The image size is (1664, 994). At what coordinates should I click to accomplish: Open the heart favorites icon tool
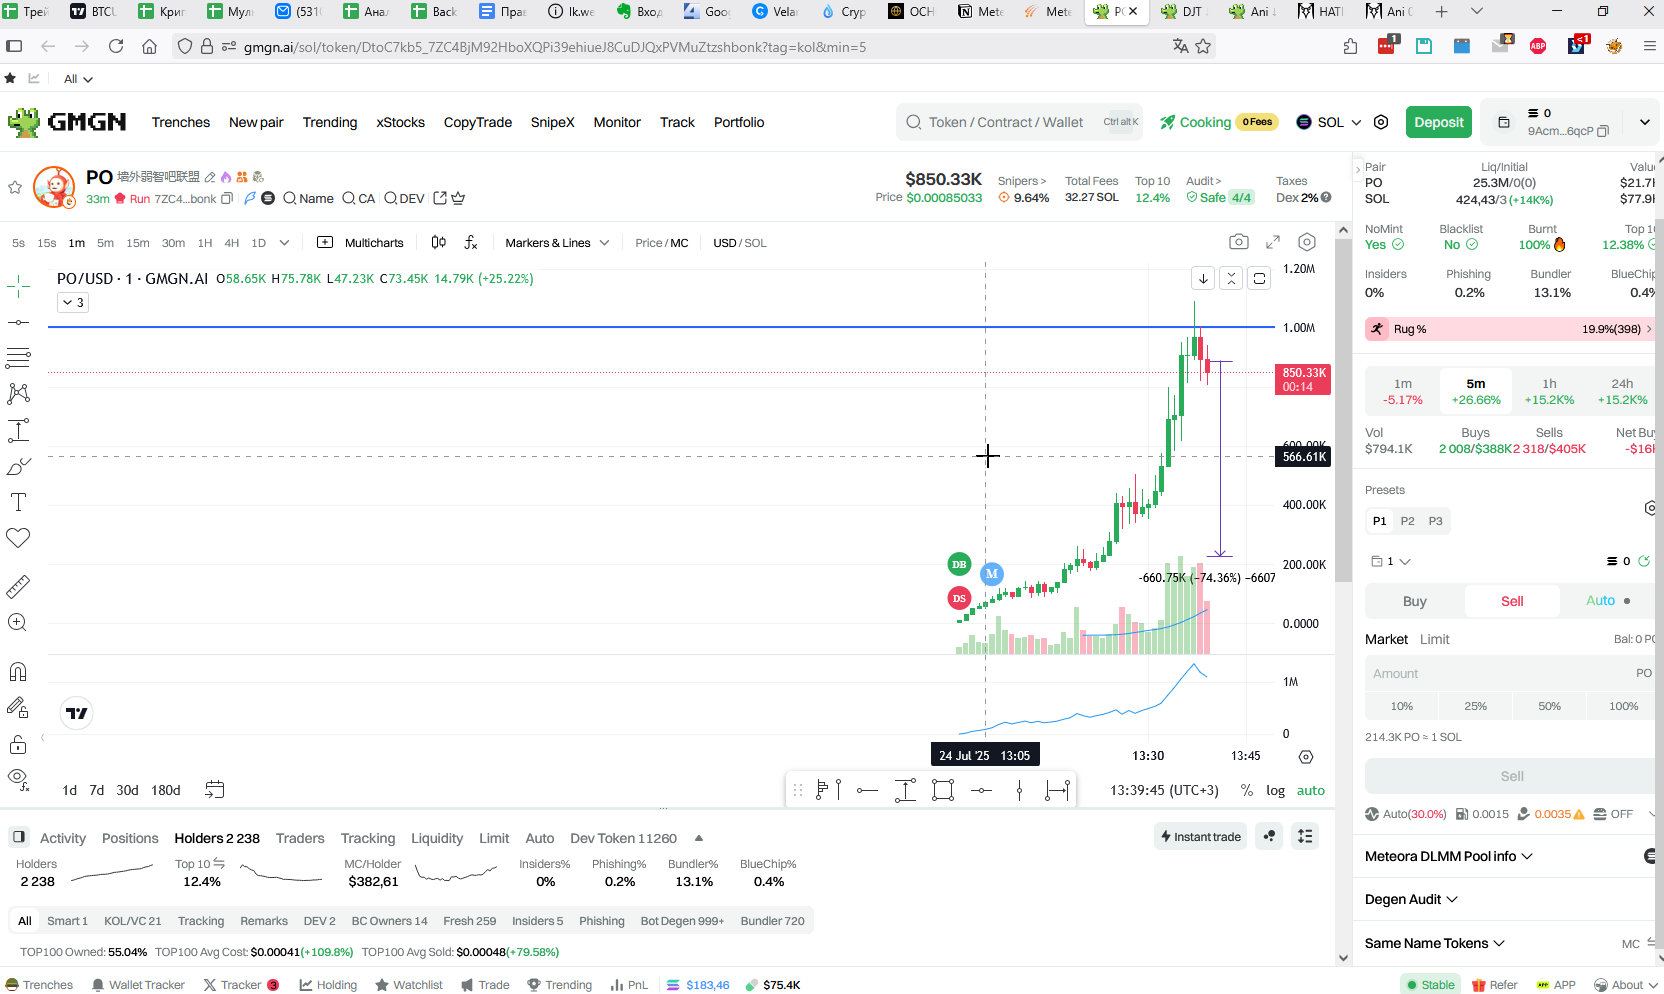18,538
